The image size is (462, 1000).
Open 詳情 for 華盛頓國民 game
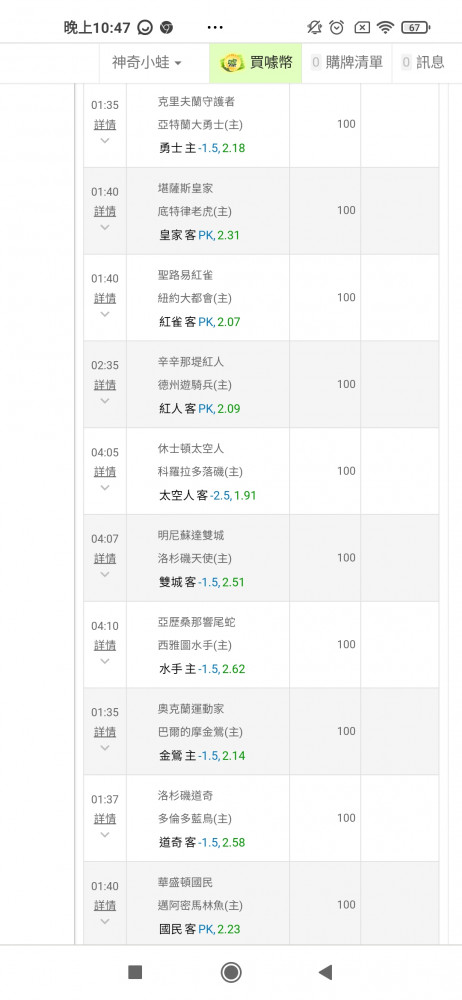click(x=105, y=905)
